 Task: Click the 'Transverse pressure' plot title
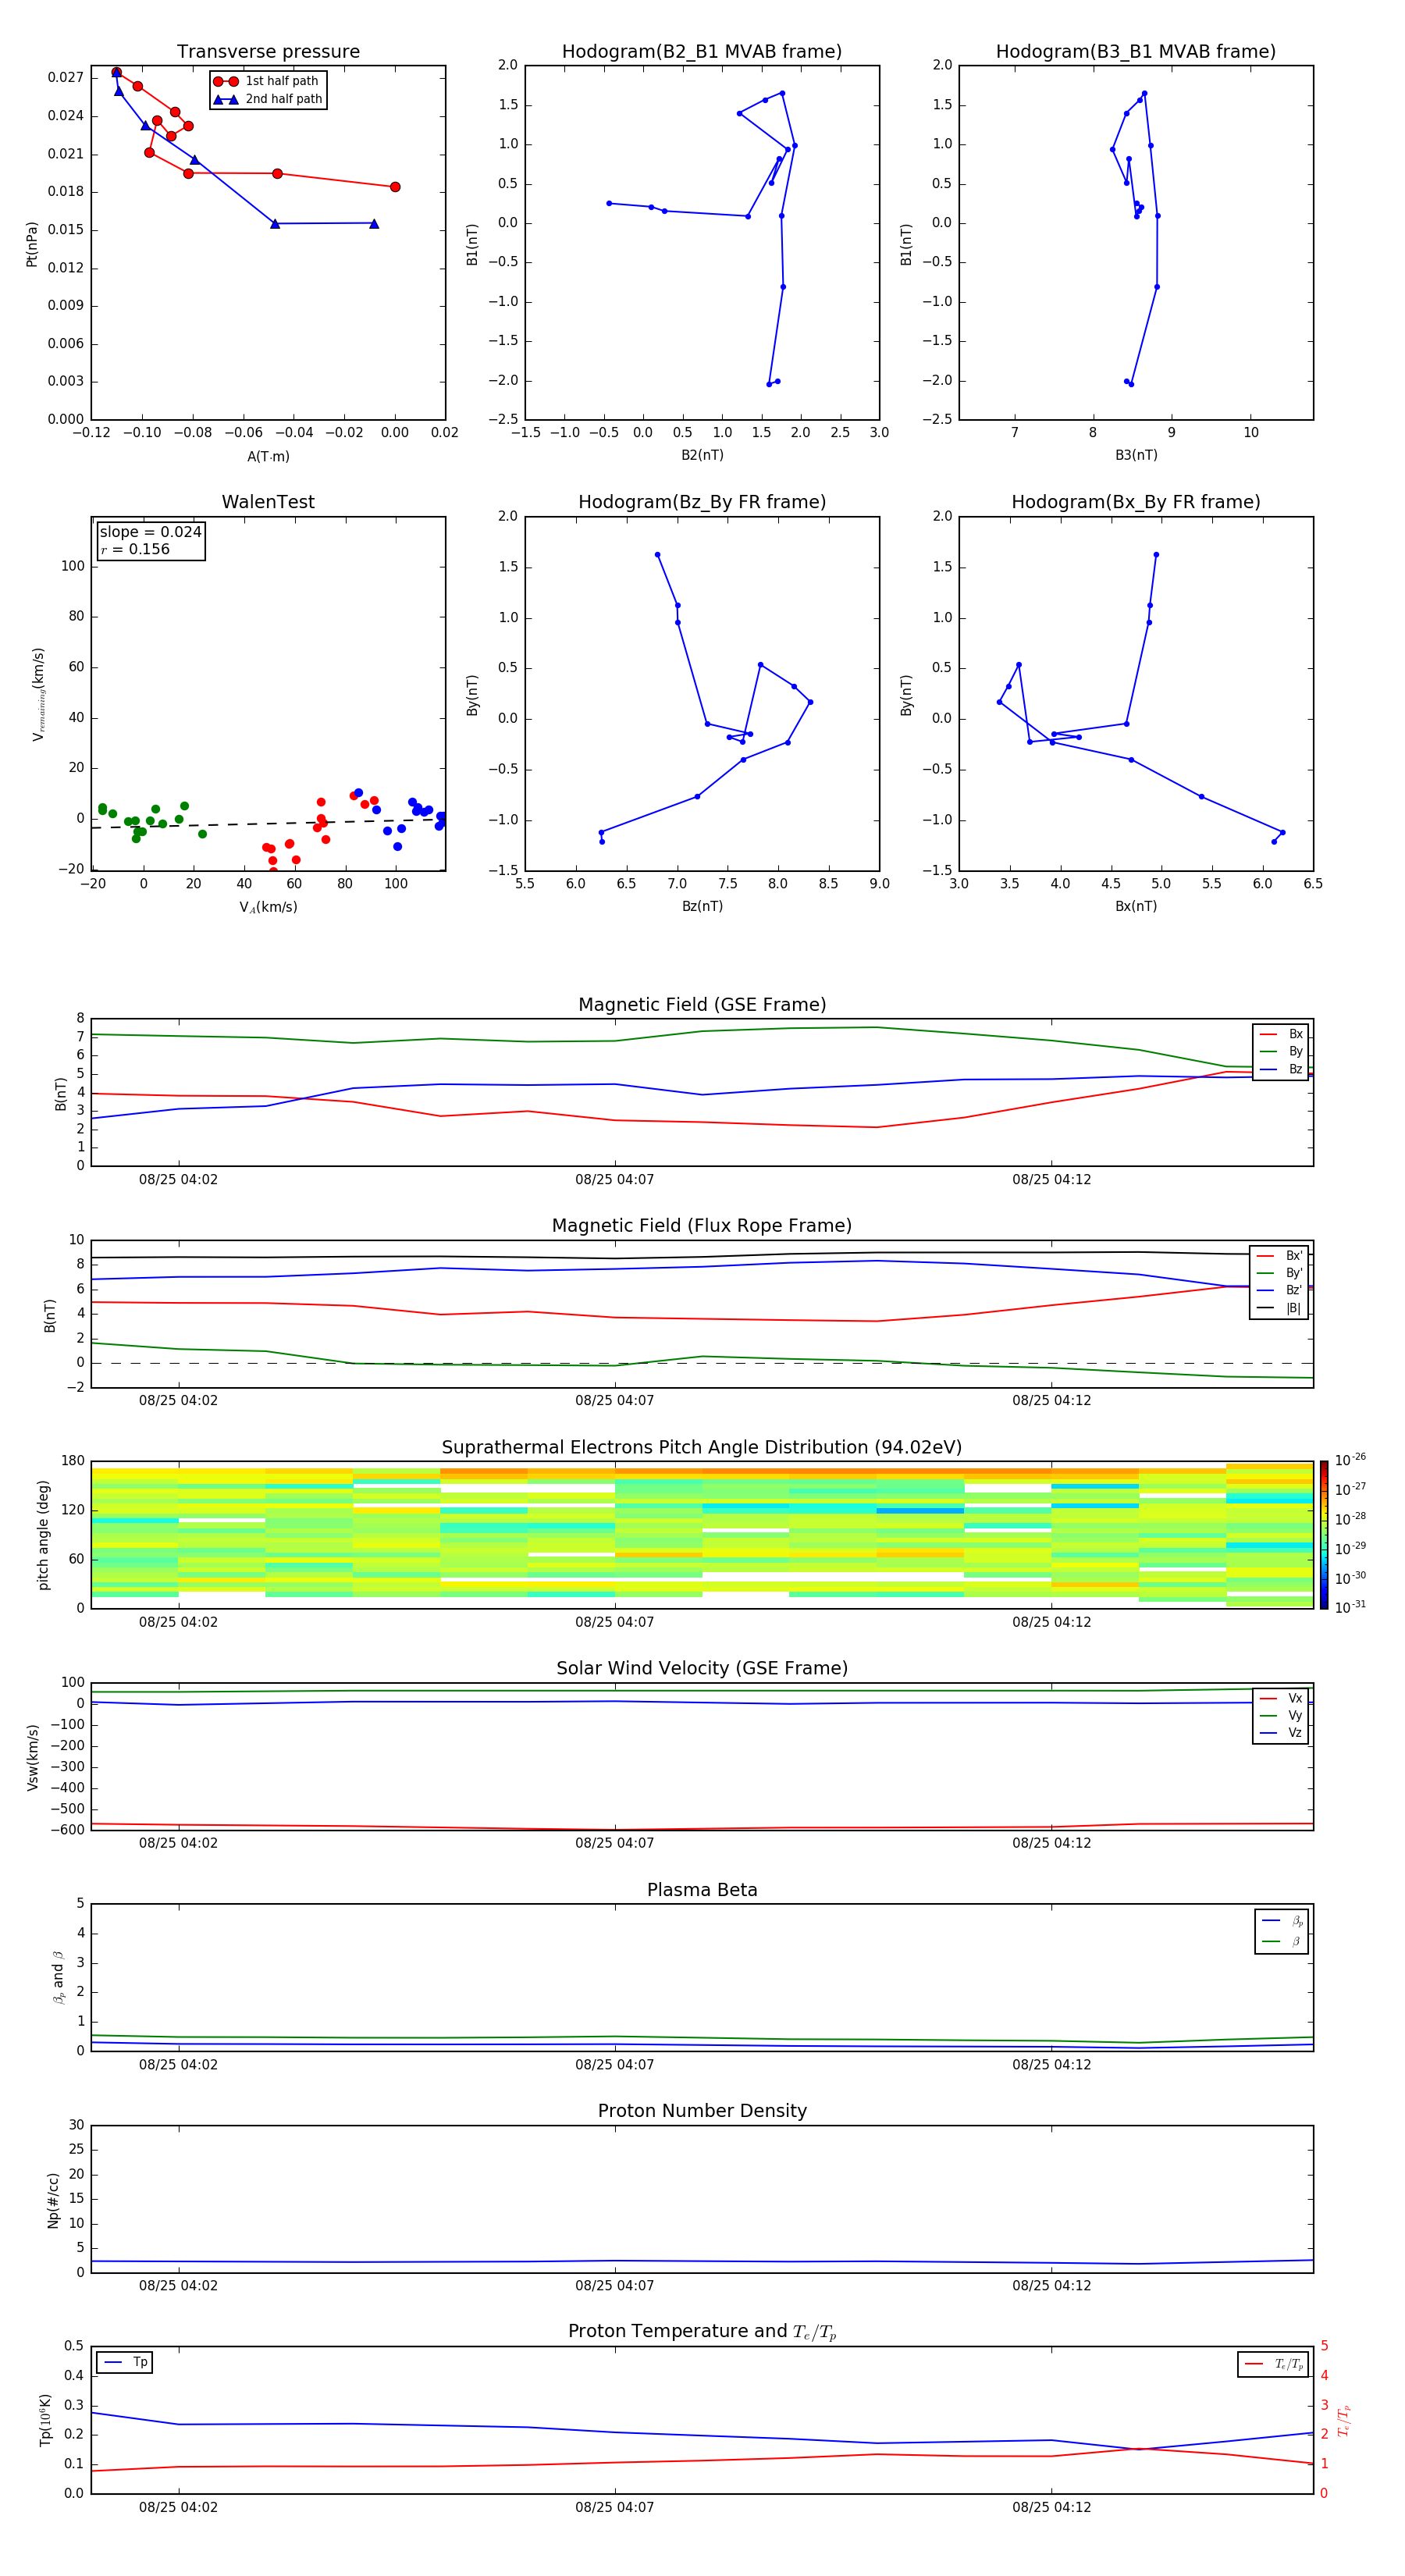pyautogui.click(x=268, y=52)
